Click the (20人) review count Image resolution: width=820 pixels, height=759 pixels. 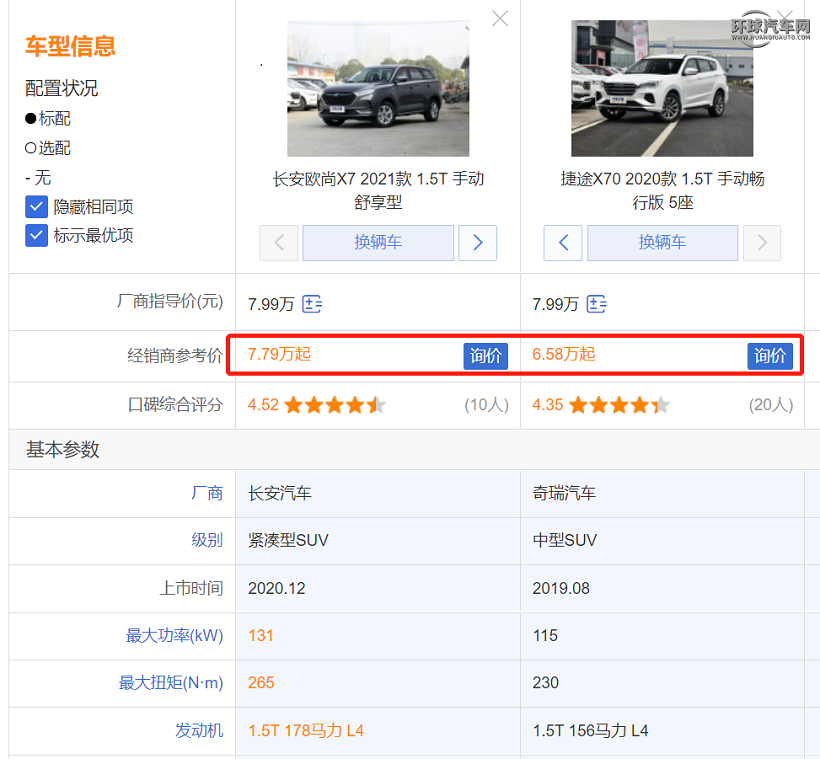[771, 405]
